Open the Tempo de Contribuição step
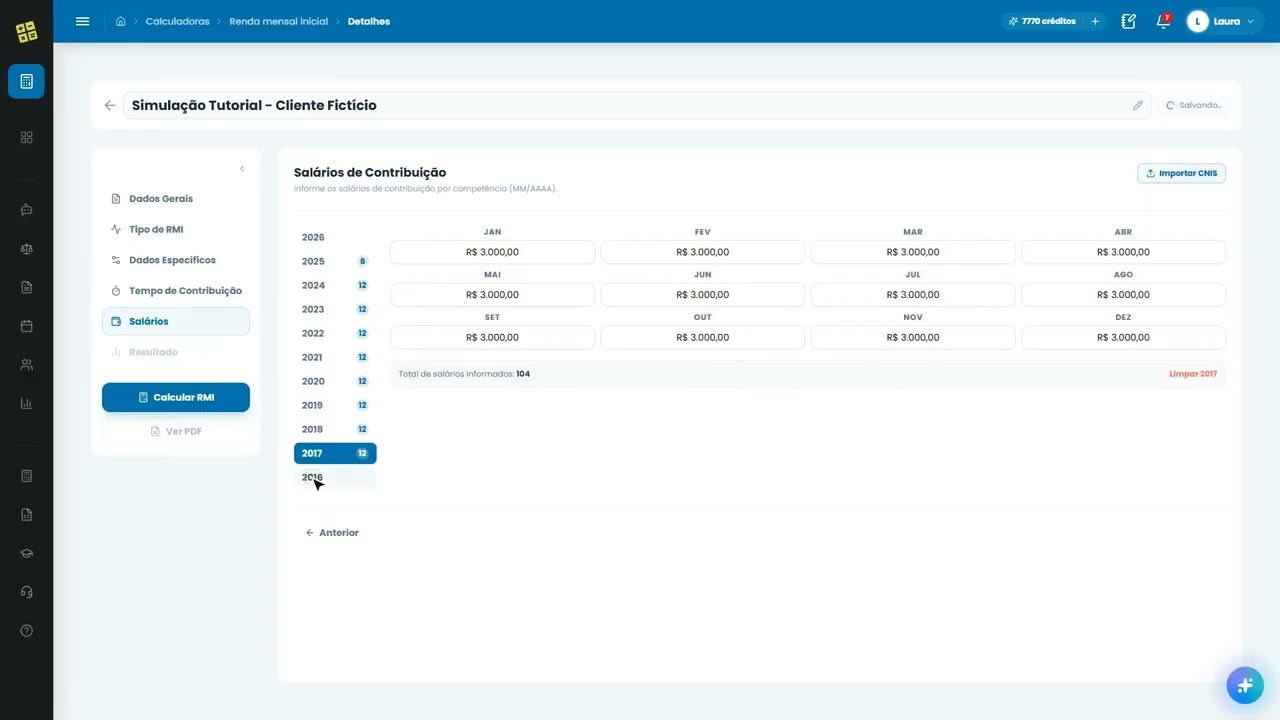Viewport: 1280px width, 720px height. pyautogui.click(x=176, y=291)
